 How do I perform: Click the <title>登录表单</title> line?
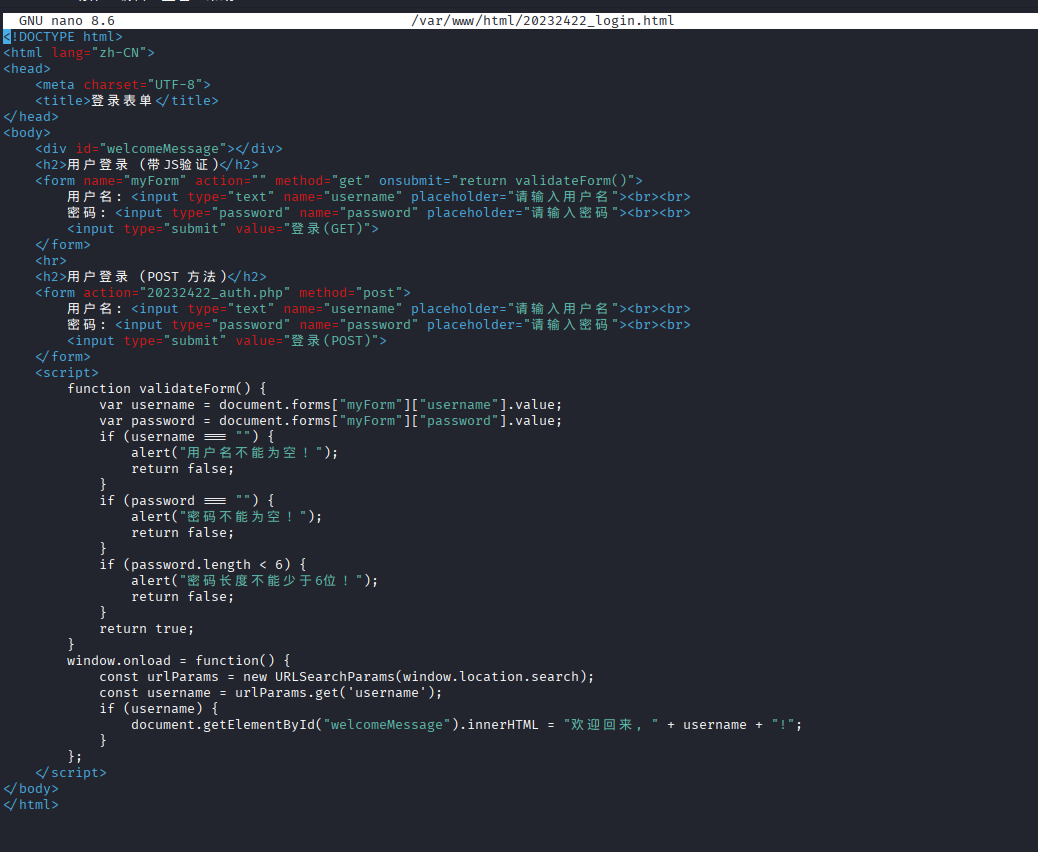coord(126,101)
